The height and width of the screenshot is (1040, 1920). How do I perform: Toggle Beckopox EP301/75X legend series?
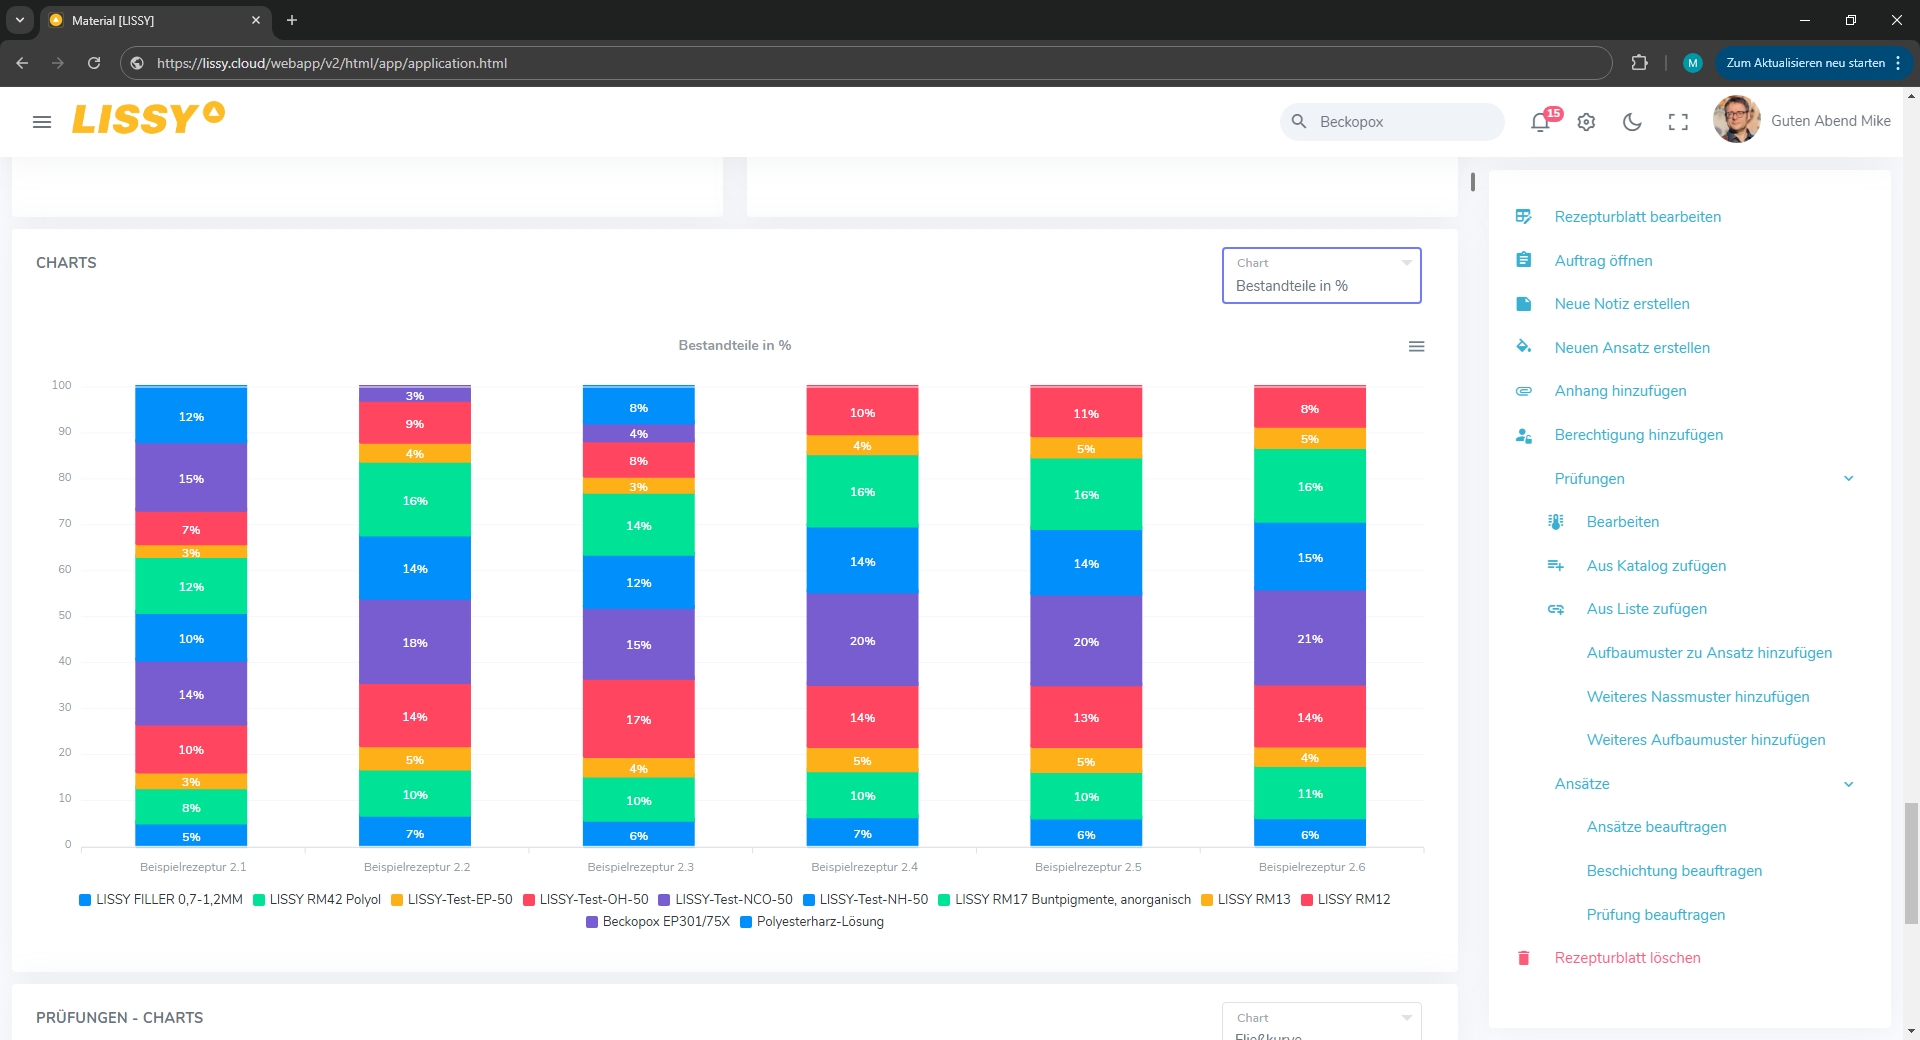[x=658, y=922]
